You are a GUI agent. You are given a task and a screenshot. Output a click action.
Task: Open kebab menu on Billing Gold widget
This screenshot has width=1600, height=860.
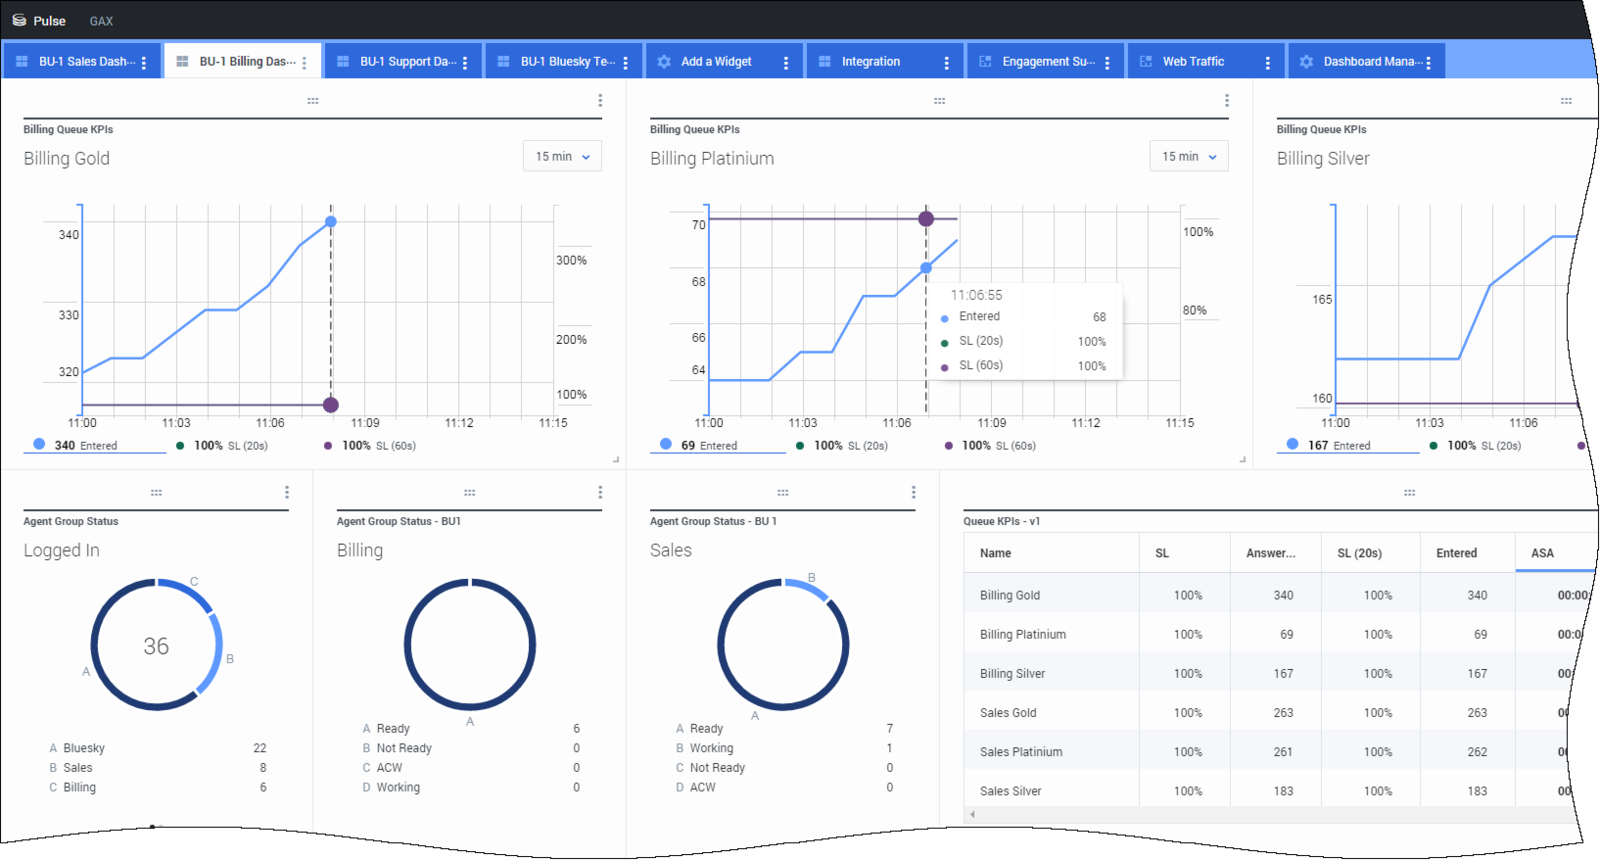600,101
